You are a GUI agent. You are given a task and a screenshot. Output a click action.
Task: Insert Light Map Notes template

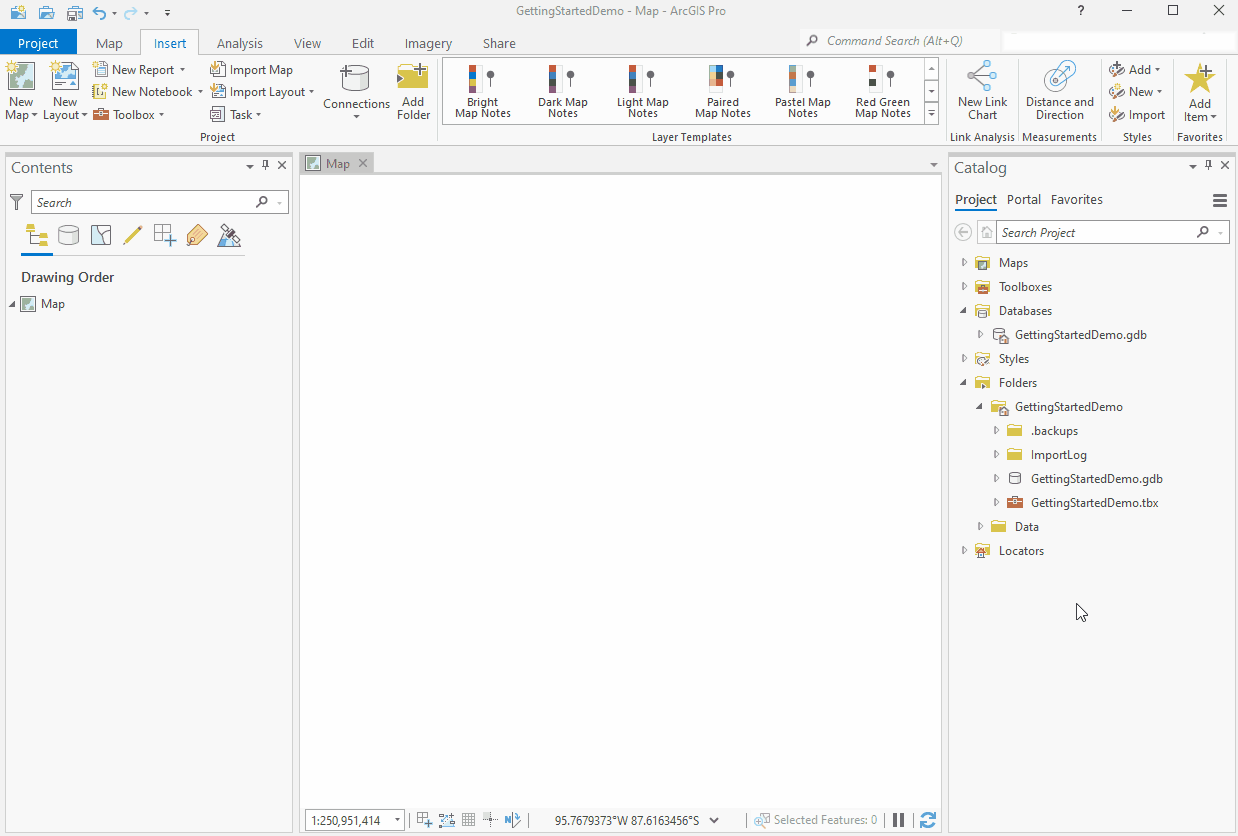pyautogui.click(x=643, y=92)
